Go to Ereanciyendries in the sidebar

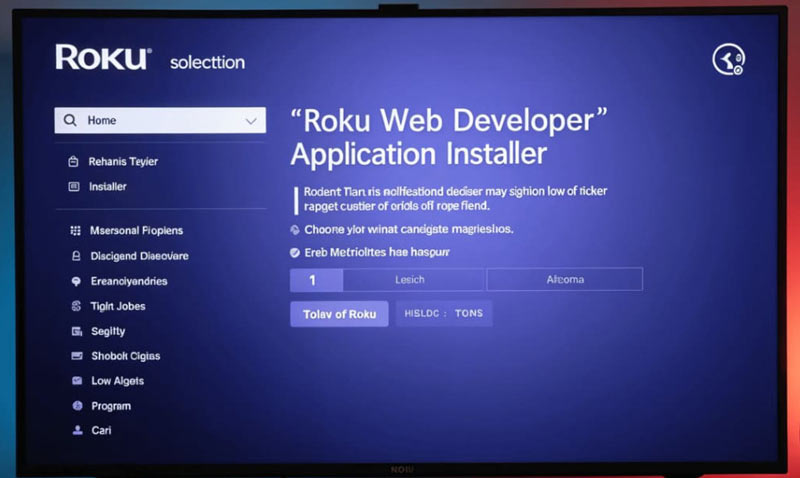129,281
